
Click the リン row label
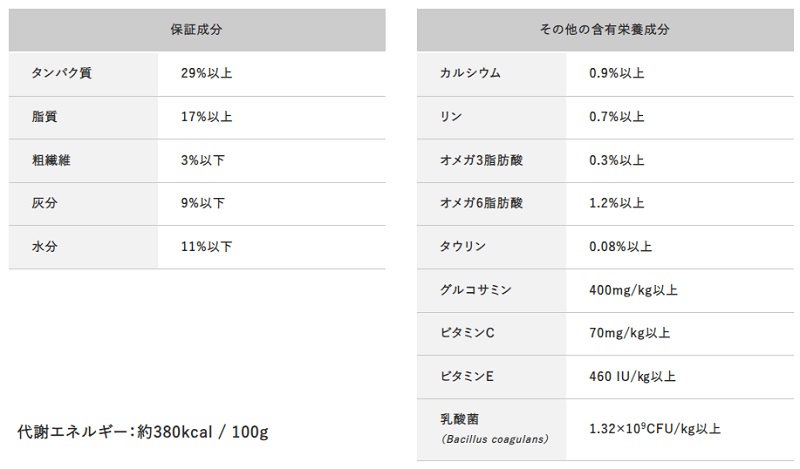451,116
